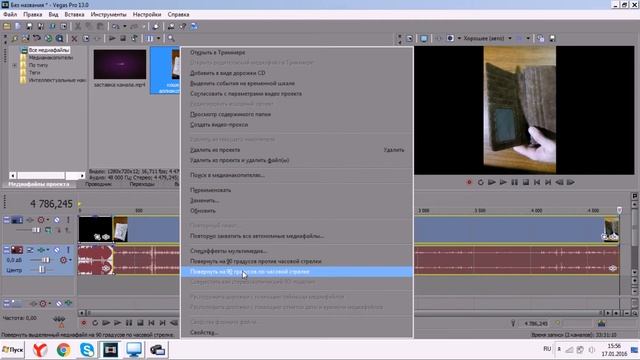
Task: Toggle solo on video track 1
Action: [68, 220]
